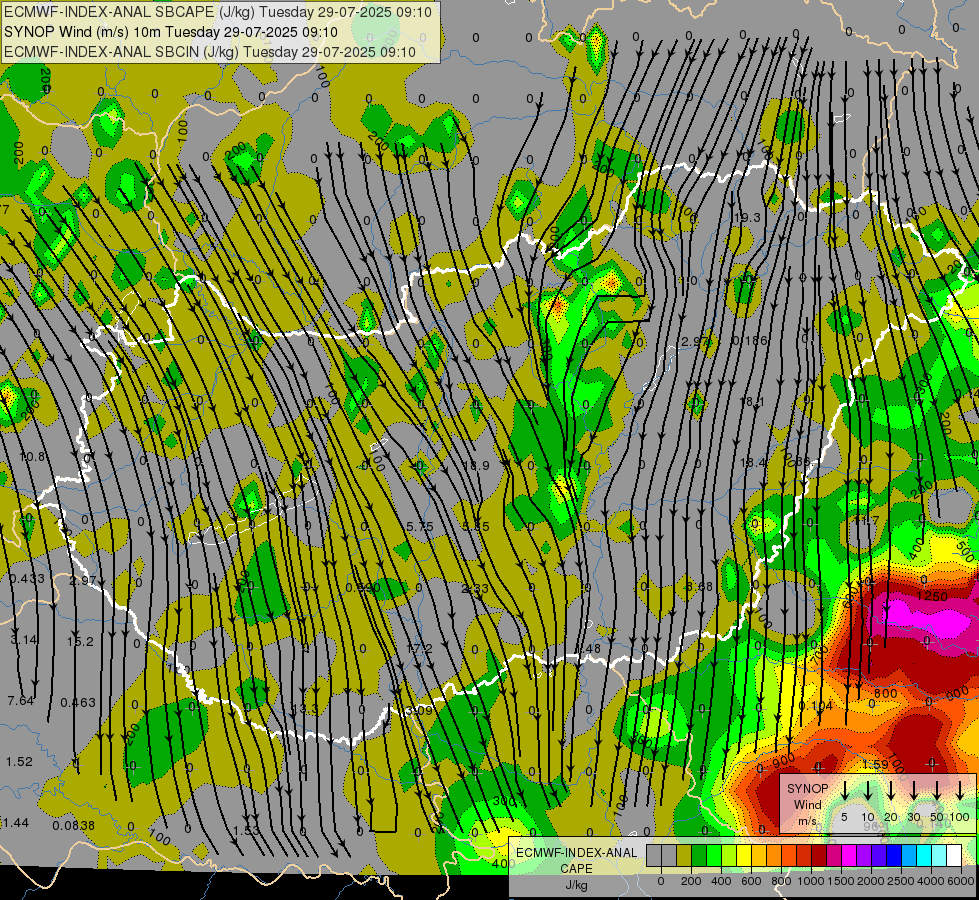
Task: Click the station value '0.433' on map
Action: point(27,578)
